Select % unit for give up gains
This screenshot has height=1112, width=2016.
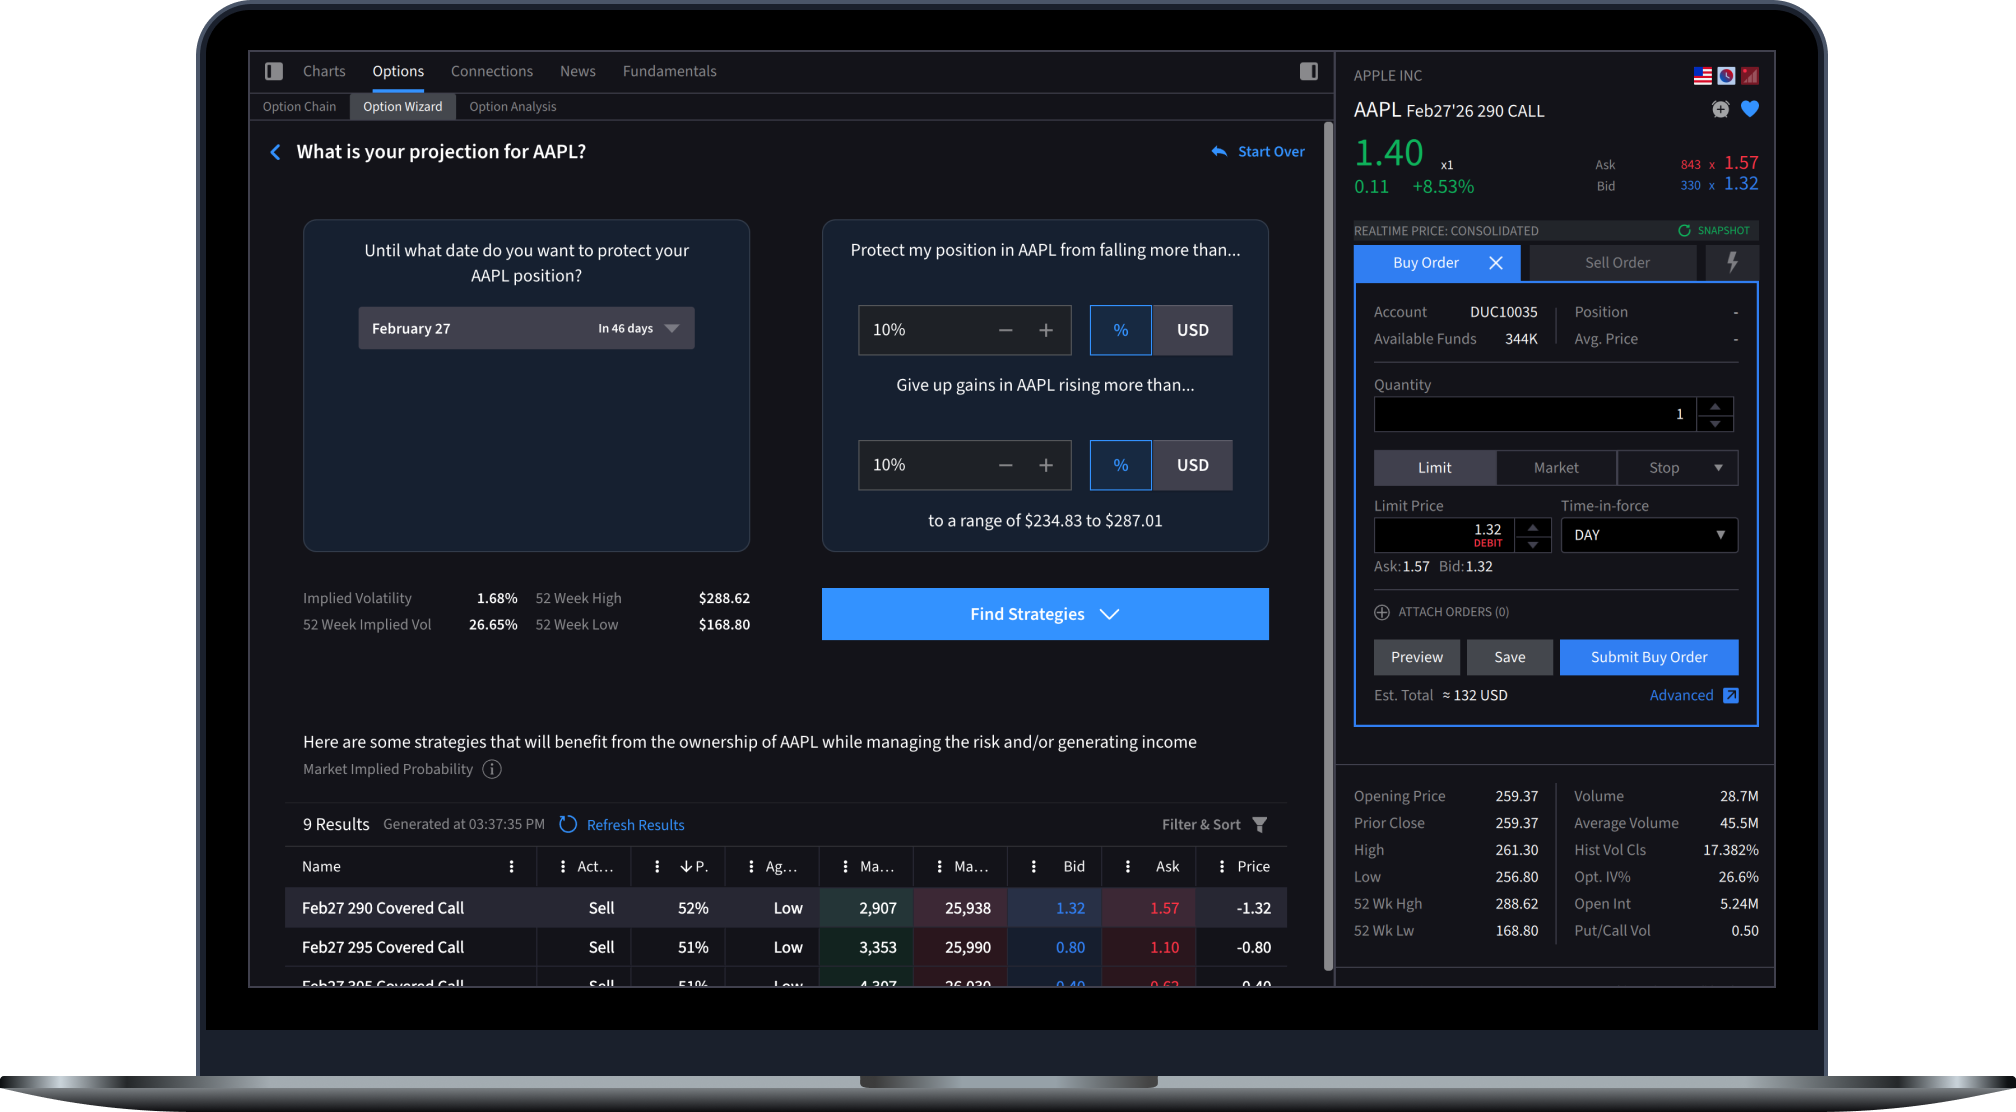click(1120, 465)
